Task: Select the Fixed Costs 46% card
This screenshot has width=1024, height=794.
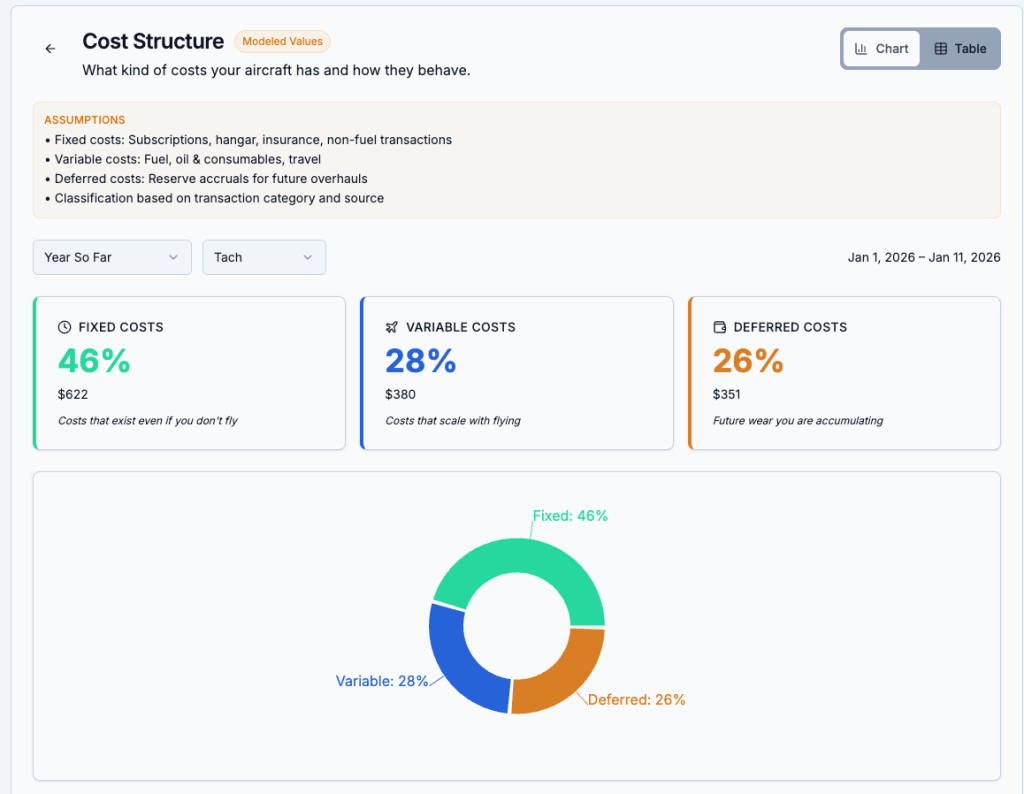Action: tap(190, 373)
